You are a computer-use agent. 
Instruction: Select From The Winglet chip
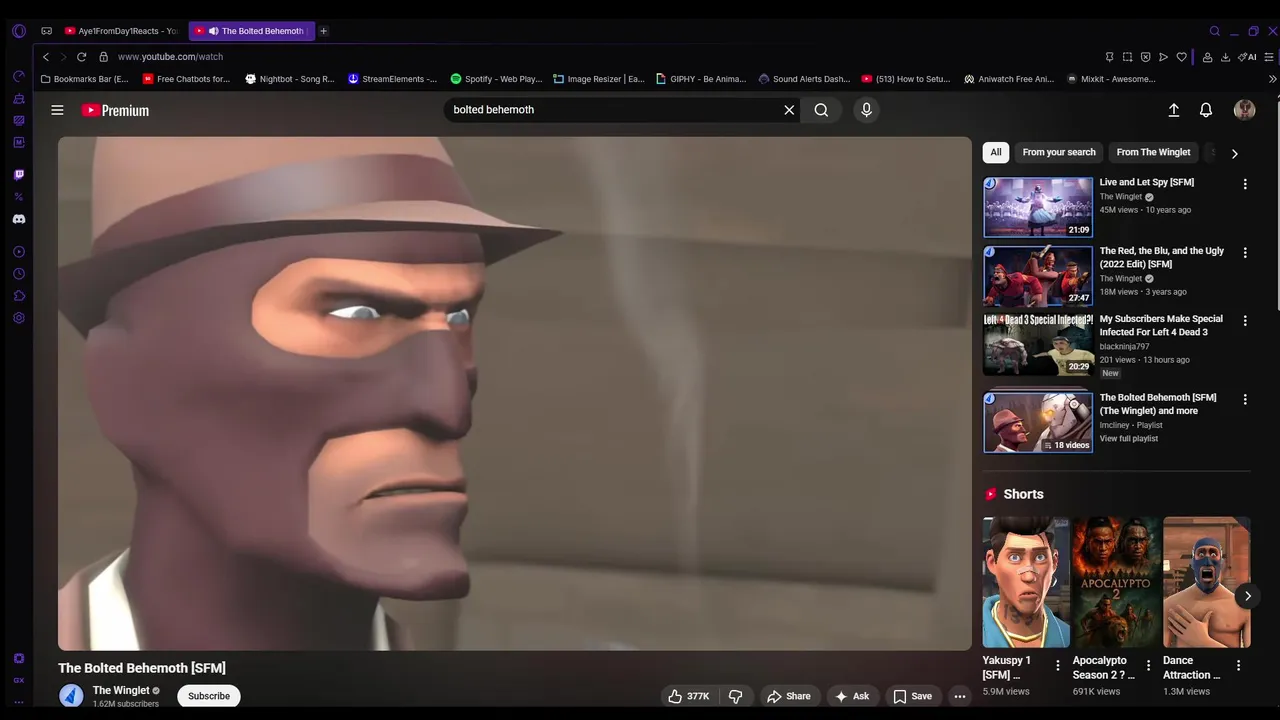(x=1153, y=152)
